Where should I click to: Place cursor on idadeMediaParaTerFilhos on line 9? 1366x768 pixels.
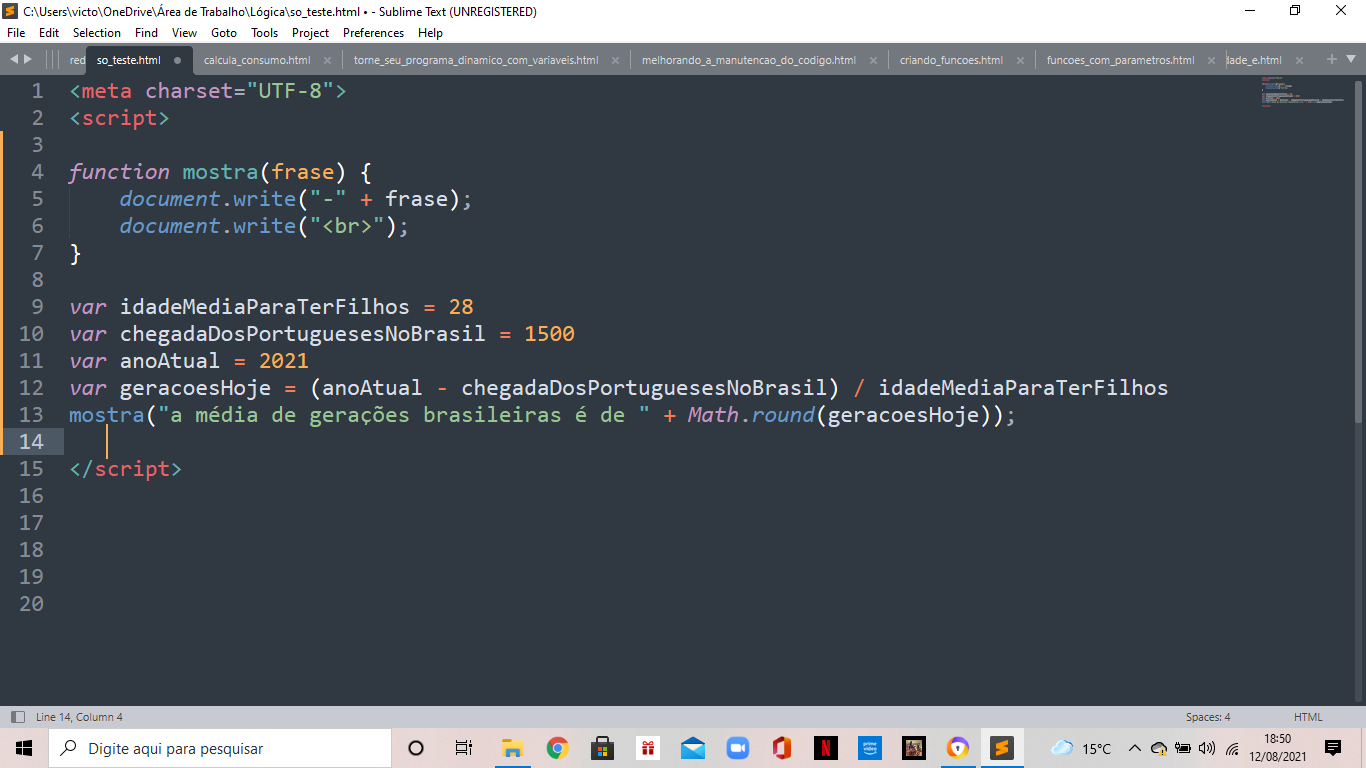click(x=264, y=306)
